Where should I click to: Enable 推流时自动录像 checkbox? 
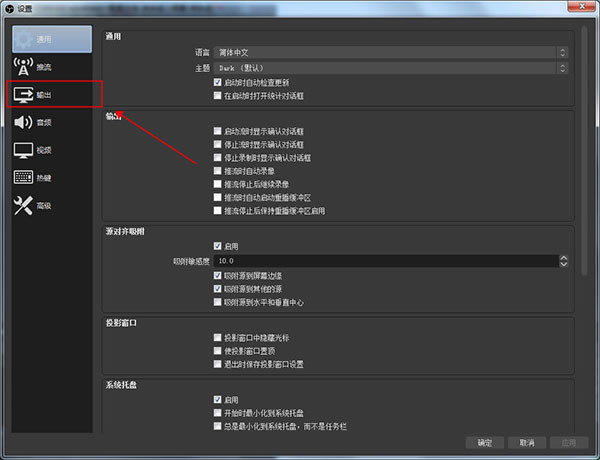[218, 171]
